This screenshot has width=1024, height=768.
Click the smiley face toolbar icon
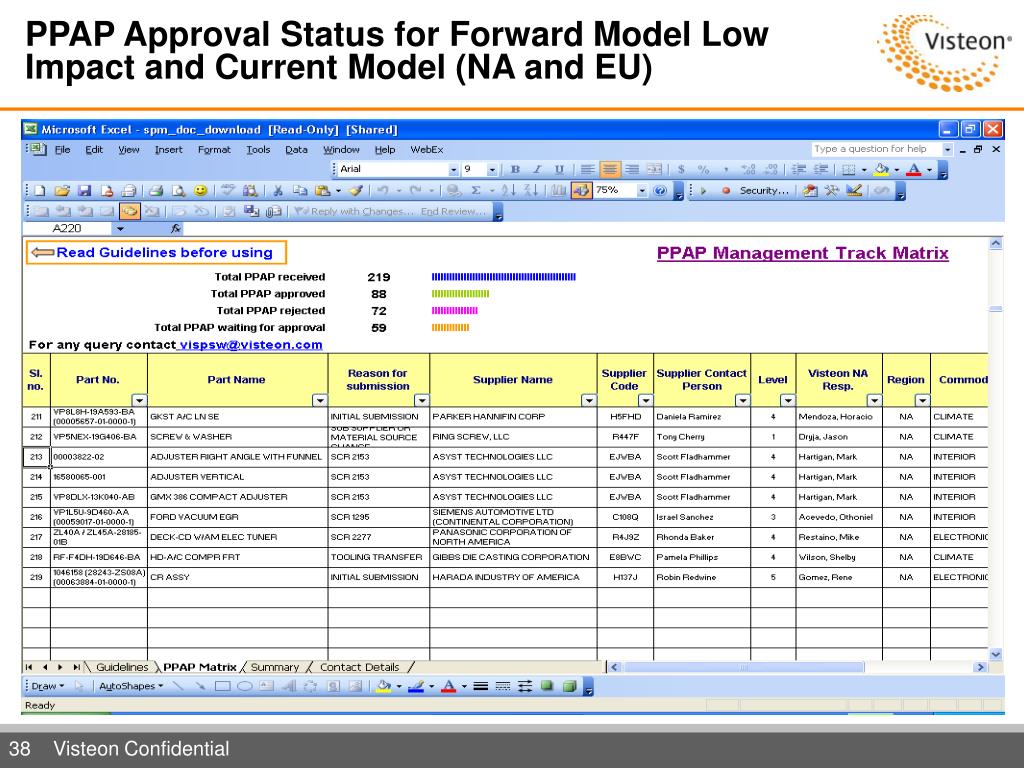click(x=200, y=191)
